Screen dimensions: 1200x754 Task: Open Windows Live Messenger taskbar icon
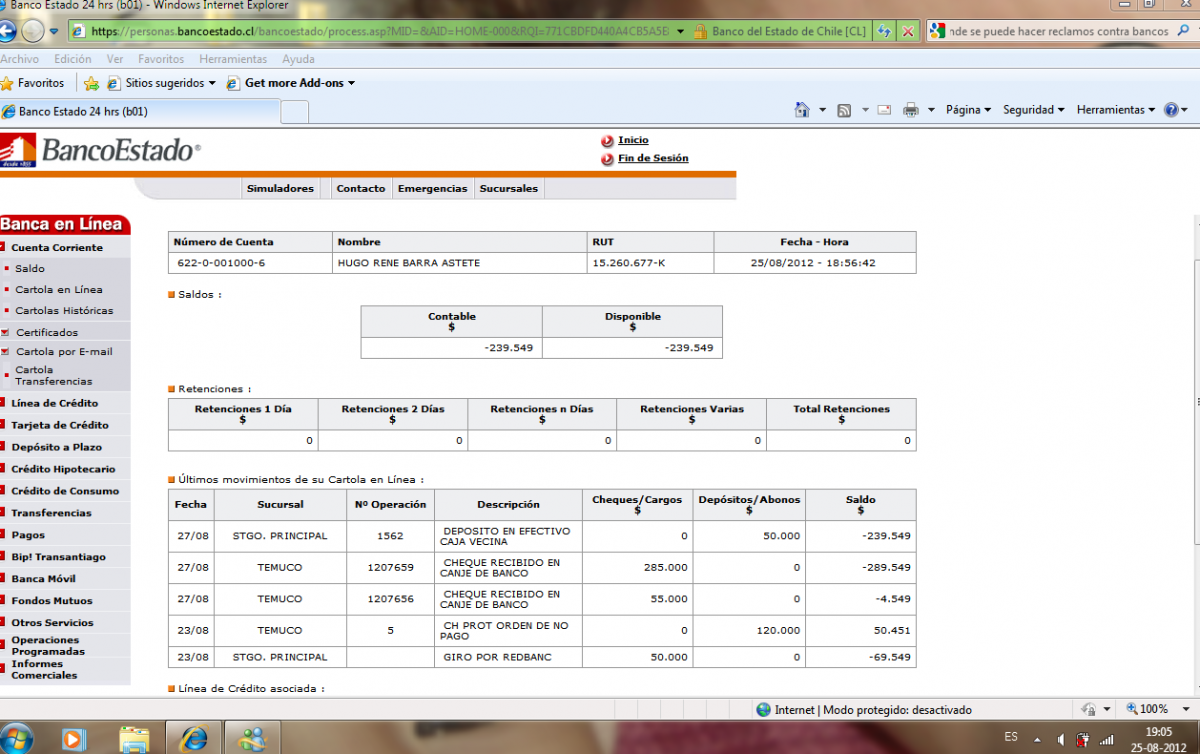252,740
